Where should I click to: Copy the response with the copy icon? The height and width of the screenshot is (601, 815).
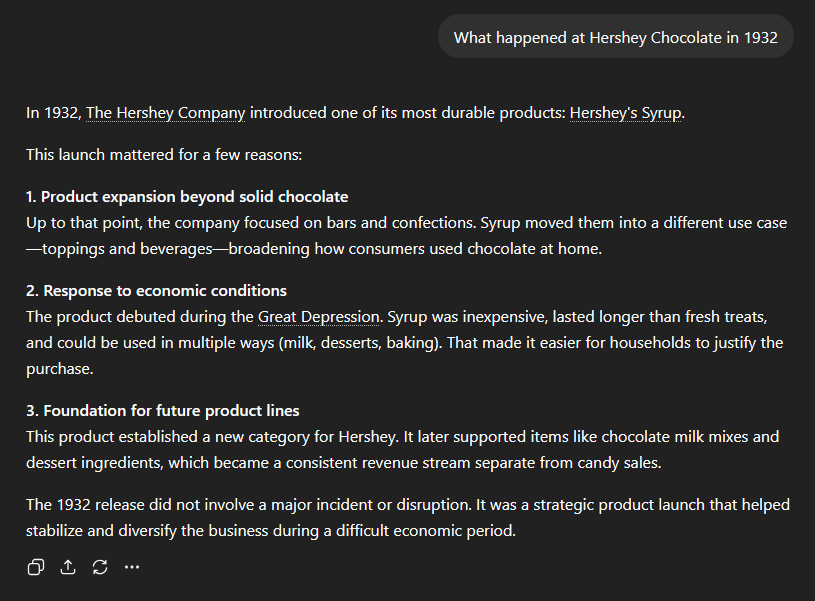36,567
